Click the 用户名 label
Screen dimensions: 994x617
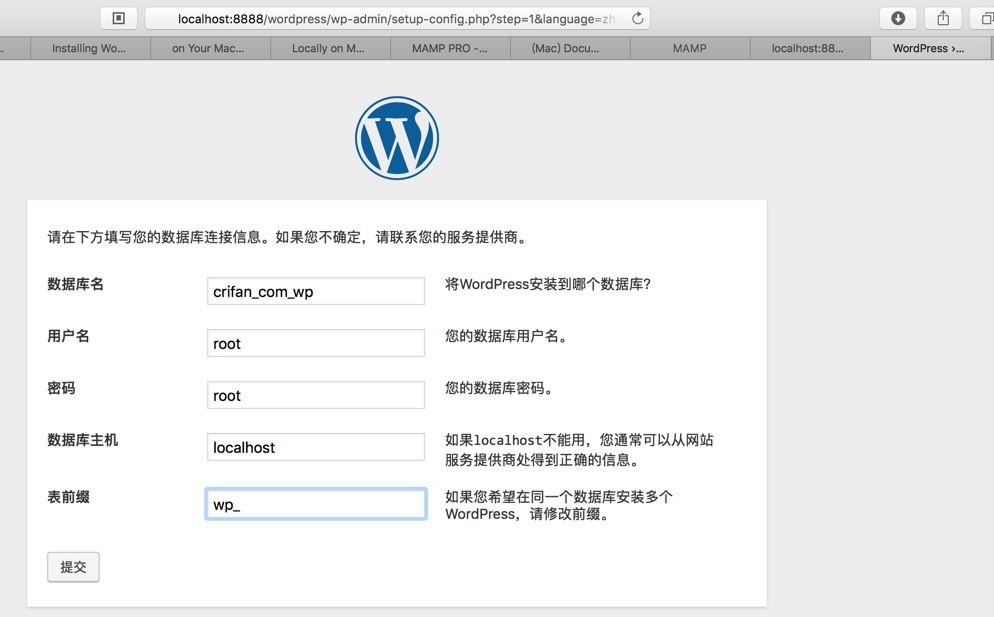point(68,336)
